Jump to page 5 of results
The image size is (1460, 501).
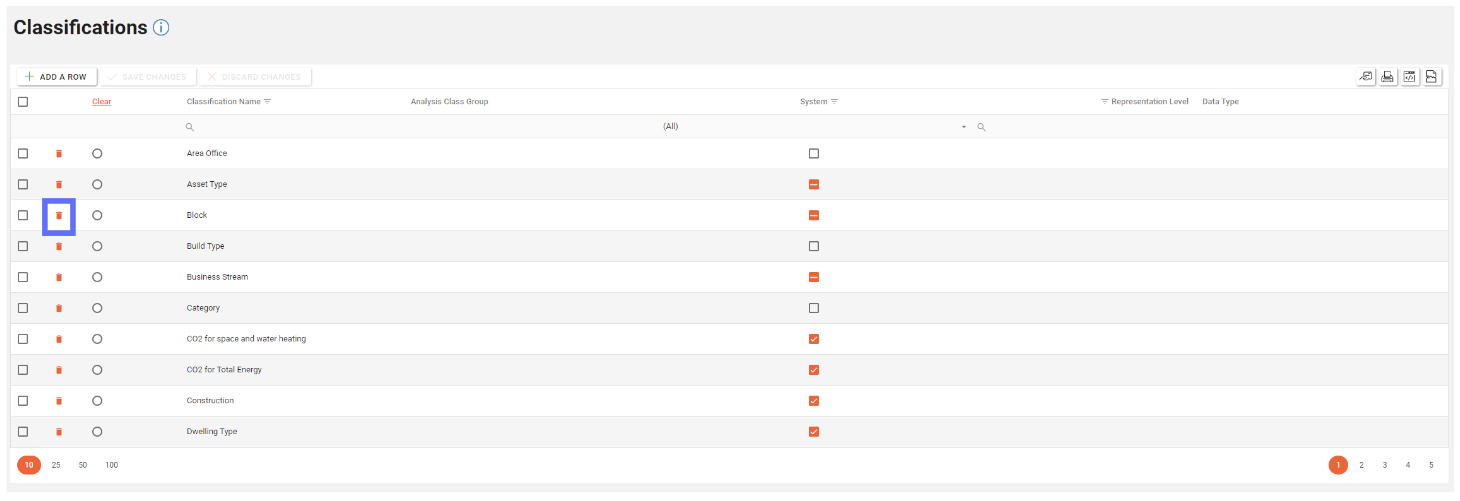pos(1431,465)
